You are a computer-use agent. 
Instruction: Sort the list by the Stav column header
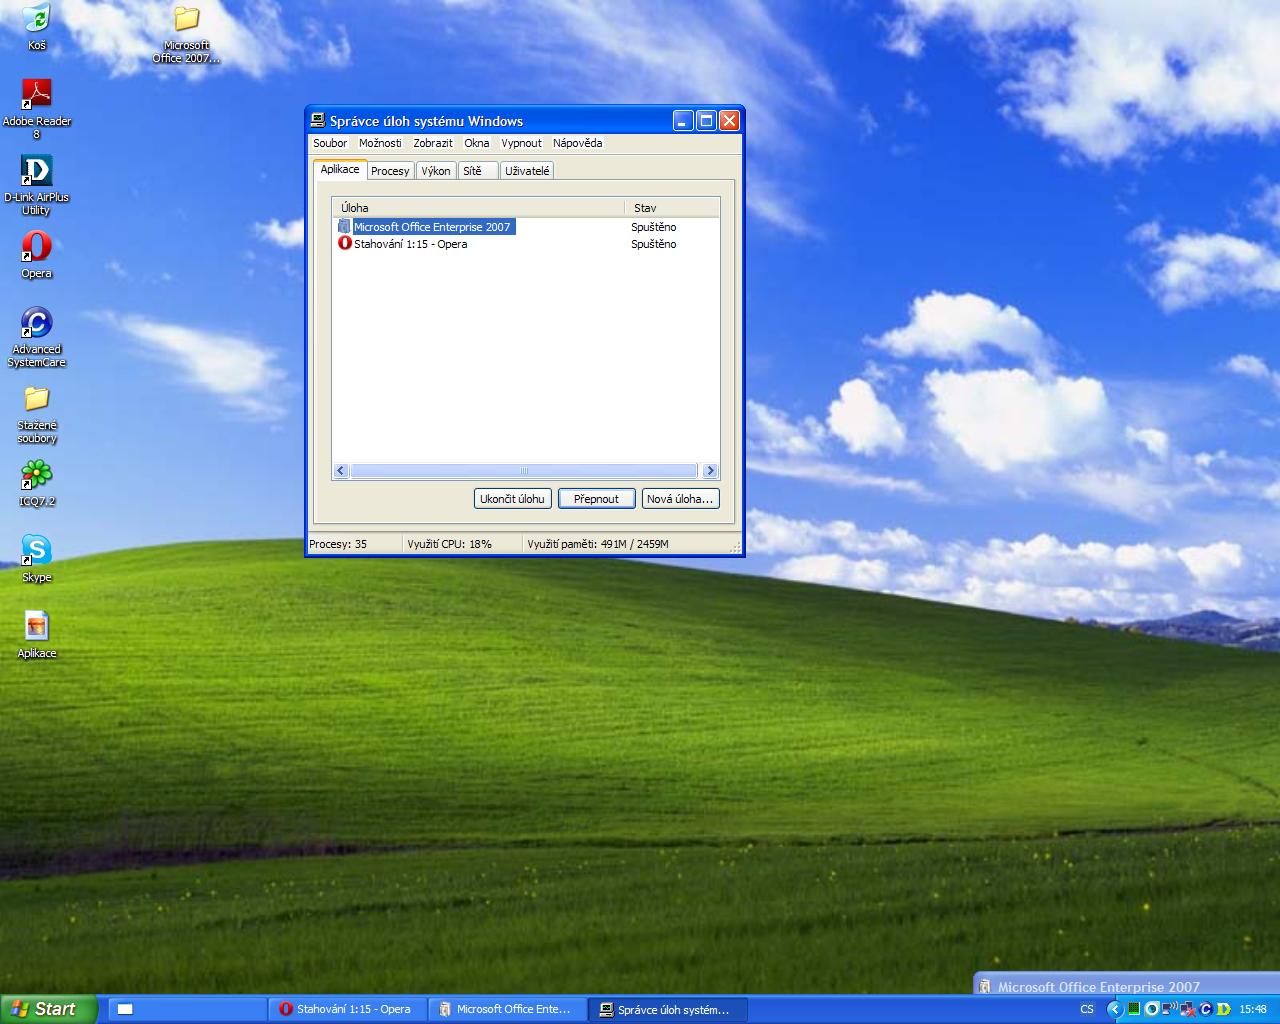(670, 208)
